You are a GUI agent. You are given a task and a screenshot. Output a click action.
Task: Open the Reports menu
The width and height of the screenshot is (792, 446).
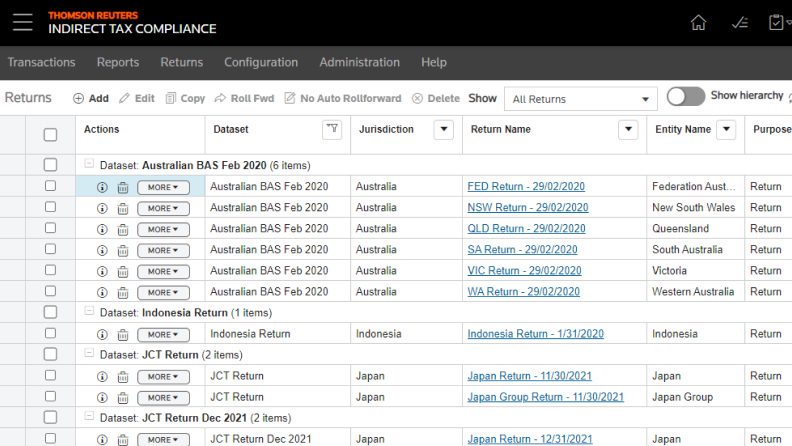tap(118, 62)
